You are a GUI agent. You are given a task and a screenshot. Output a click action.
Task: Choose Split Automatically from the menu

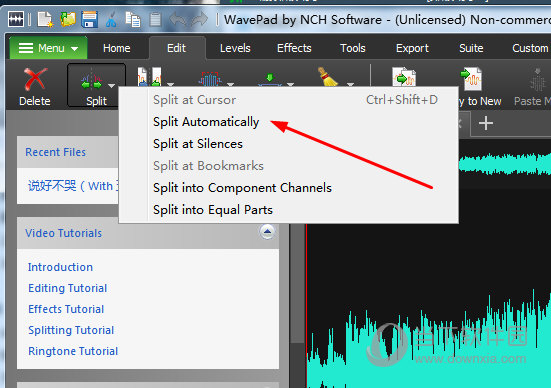click(289, 122)
